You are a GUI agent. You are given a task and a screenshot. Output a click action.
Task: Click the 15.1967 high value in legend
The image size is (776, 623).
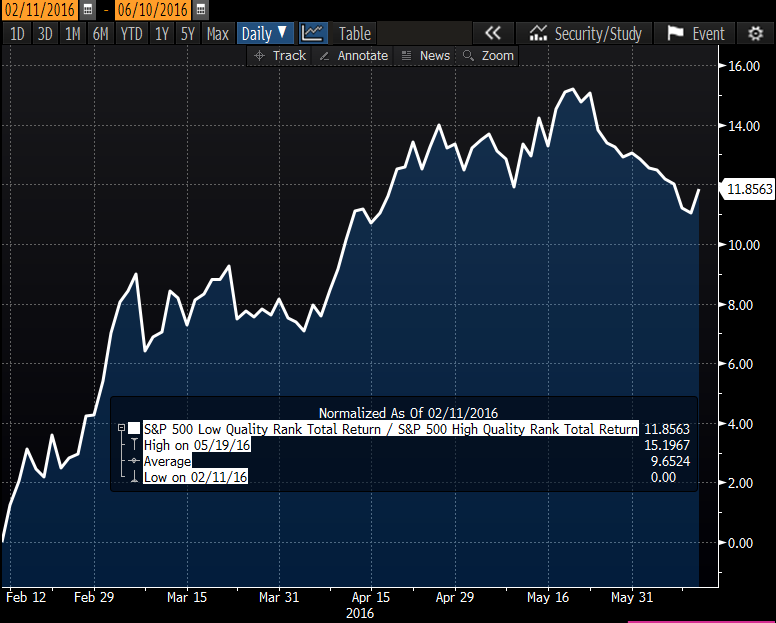point(667,445)
